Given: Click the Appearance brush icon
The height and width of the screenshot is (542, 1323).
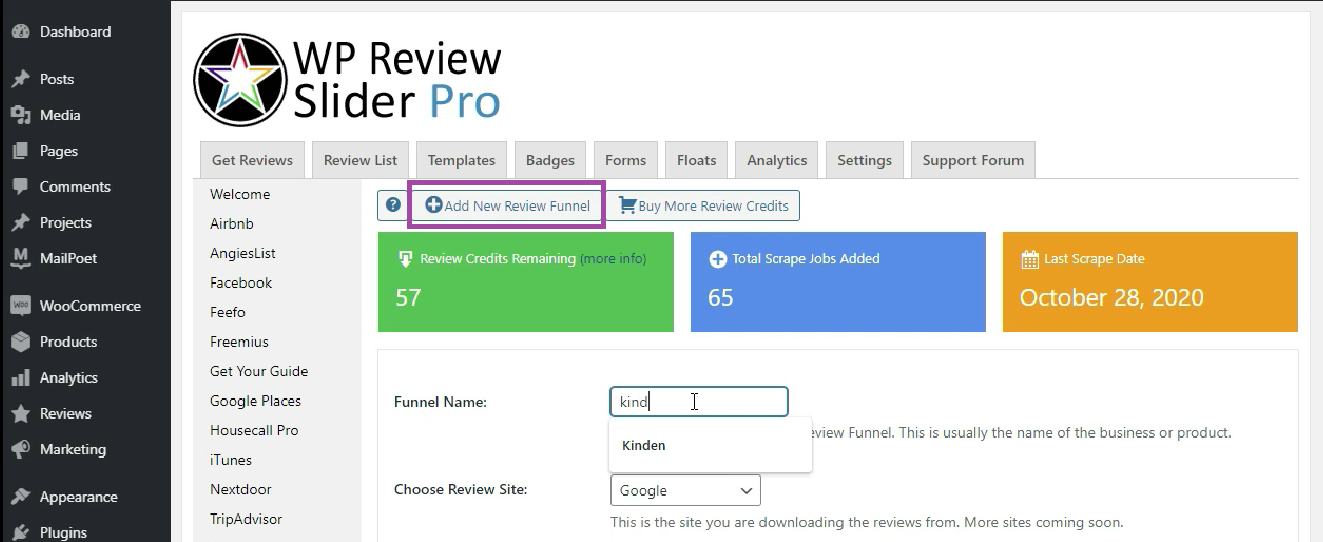Looking at the screenshot, I should pos(20,497).
